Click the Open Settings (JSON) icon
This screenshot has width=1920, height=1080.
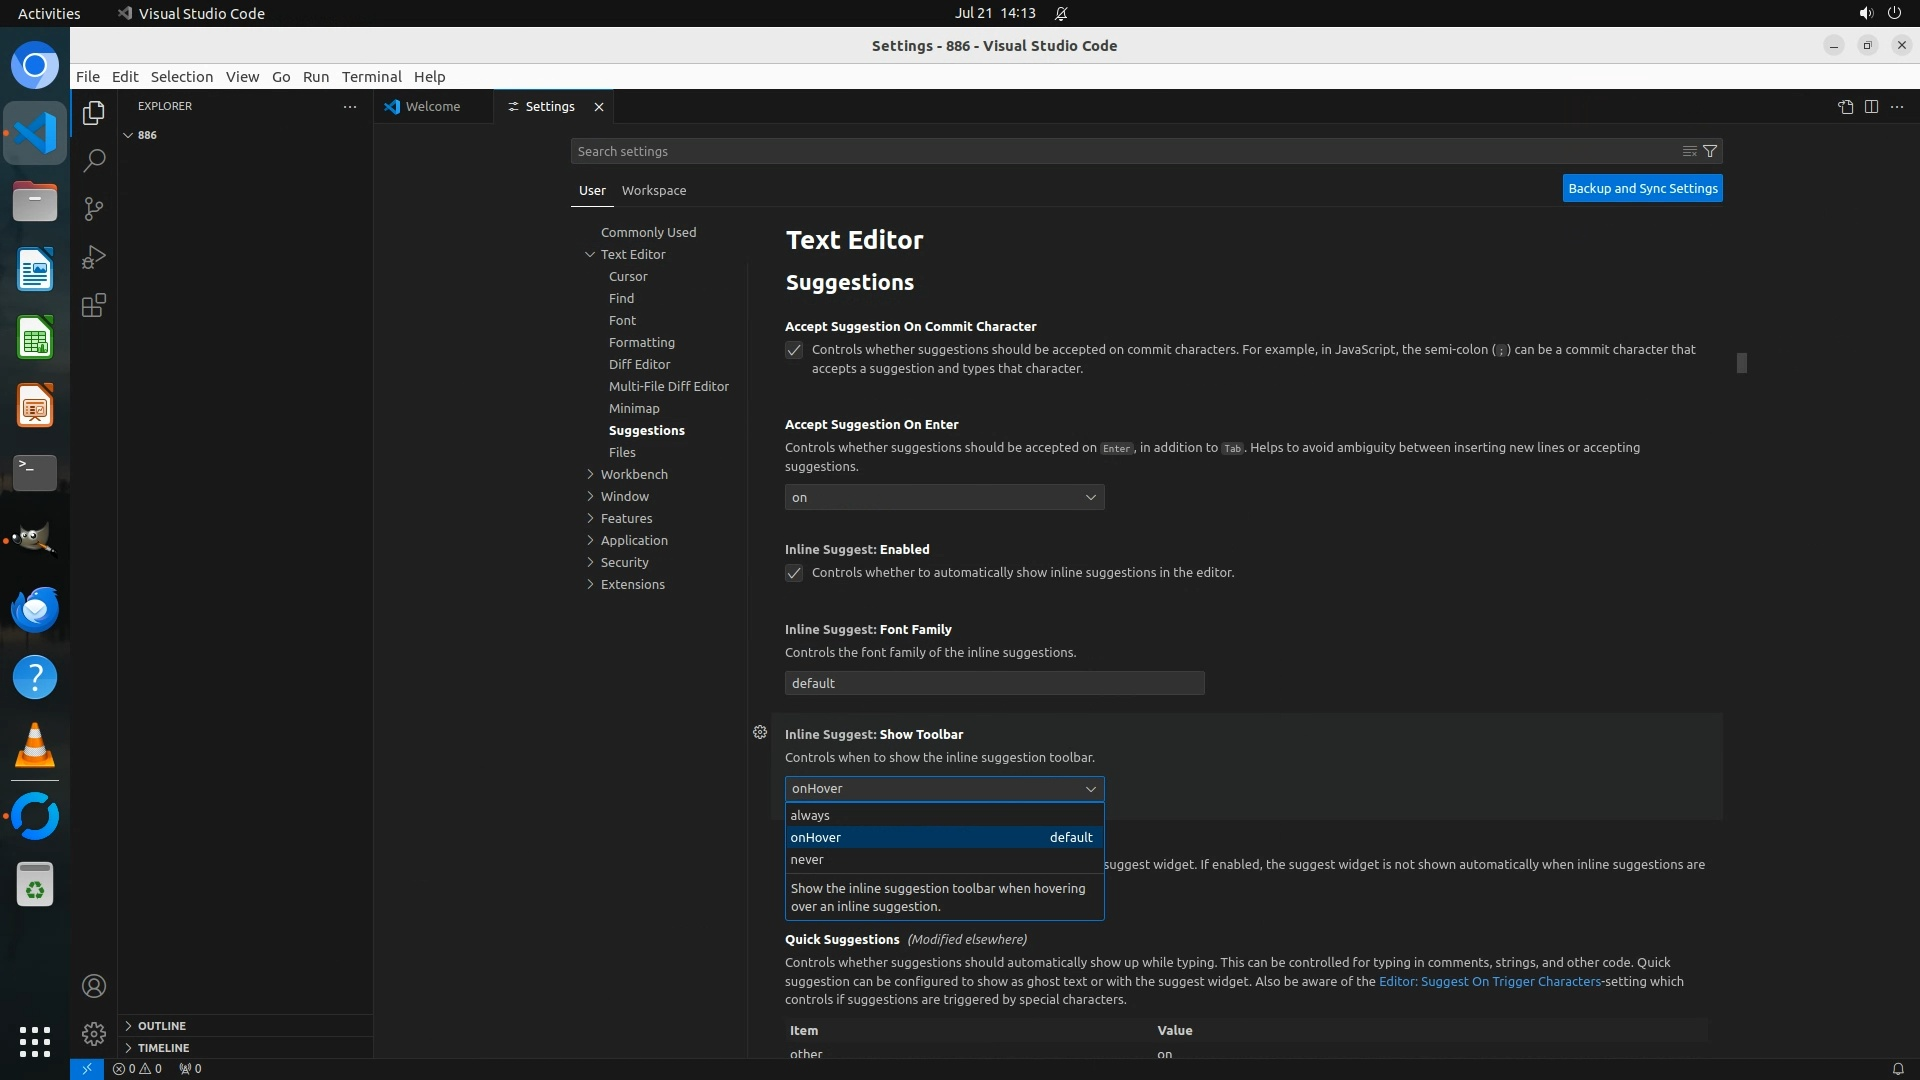pos(1845,107)
